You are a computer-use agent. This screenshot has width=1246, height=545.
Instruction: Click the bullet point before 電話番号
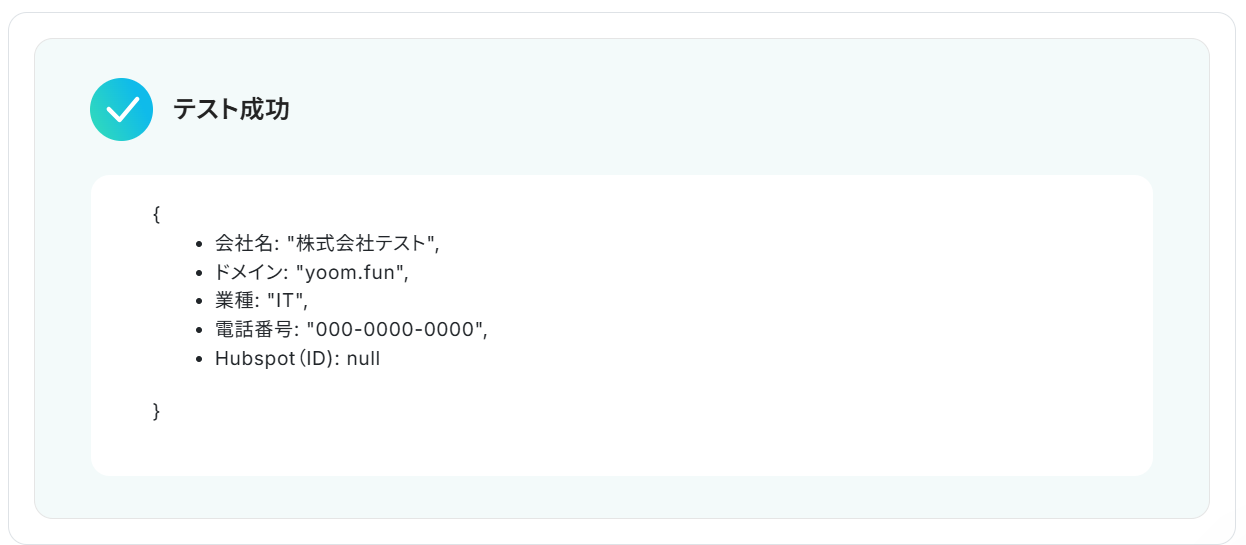[201, 331]
